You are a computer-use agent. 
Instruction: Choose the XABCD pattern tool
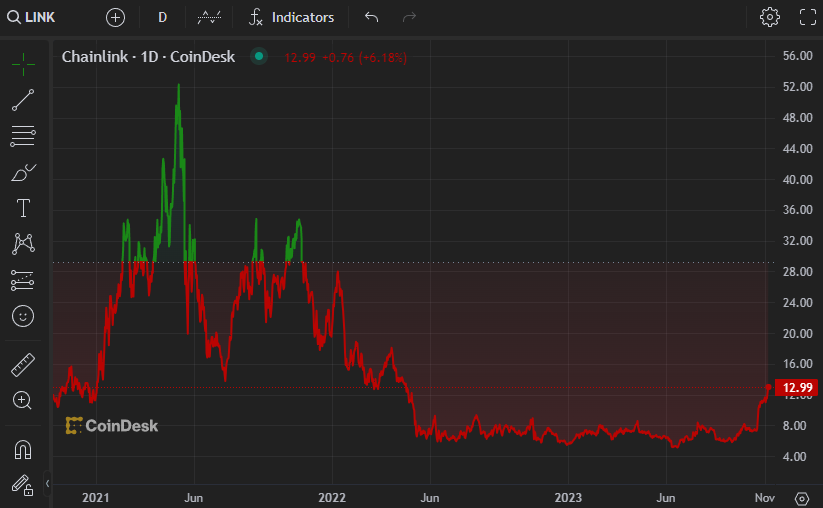pyautogui.click(x=23, y=243)
